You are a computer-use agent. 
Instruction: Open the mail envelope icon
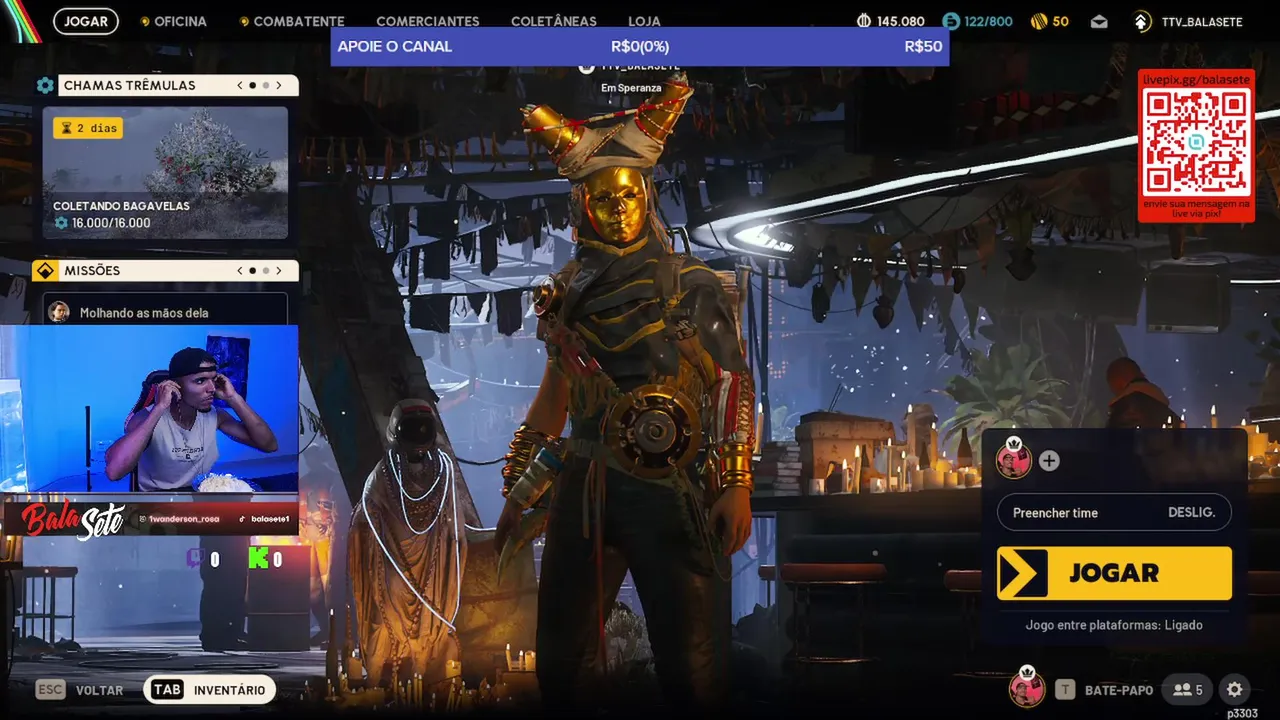point(1099,21)
